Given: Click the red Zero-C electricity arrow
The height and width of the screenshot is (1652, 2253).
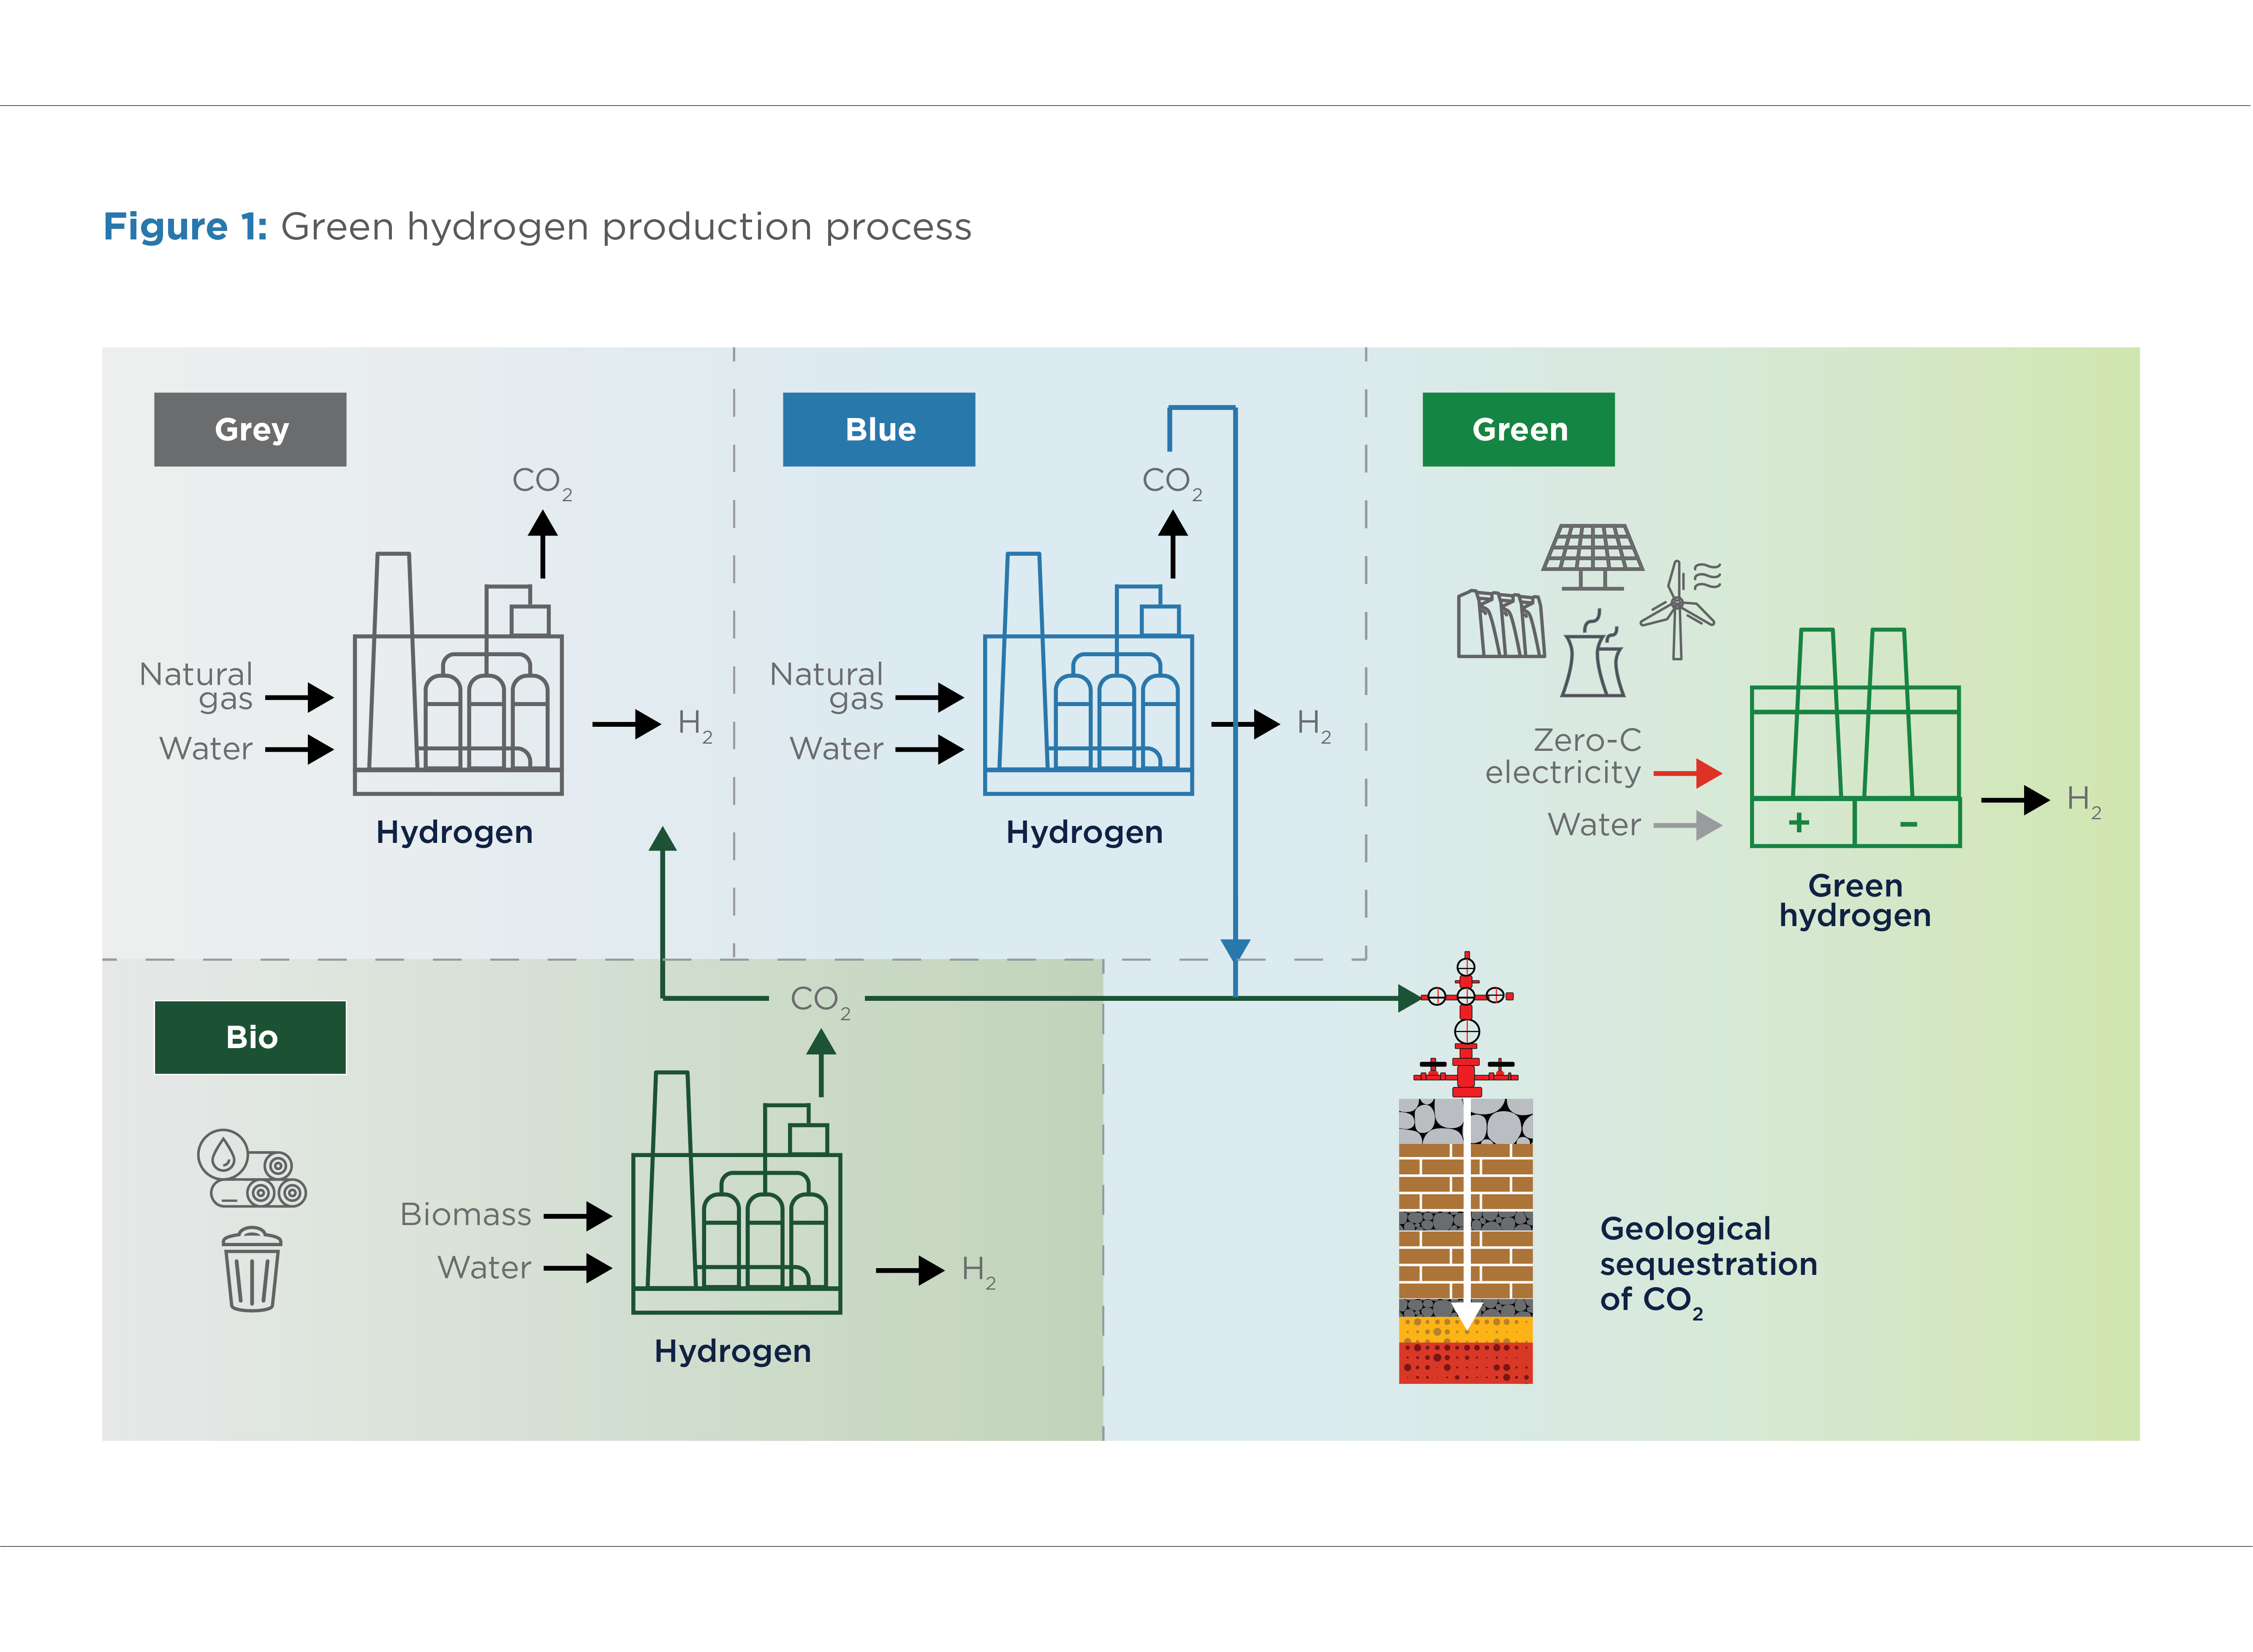Looking at the screenshot, I should (1687, 773).
